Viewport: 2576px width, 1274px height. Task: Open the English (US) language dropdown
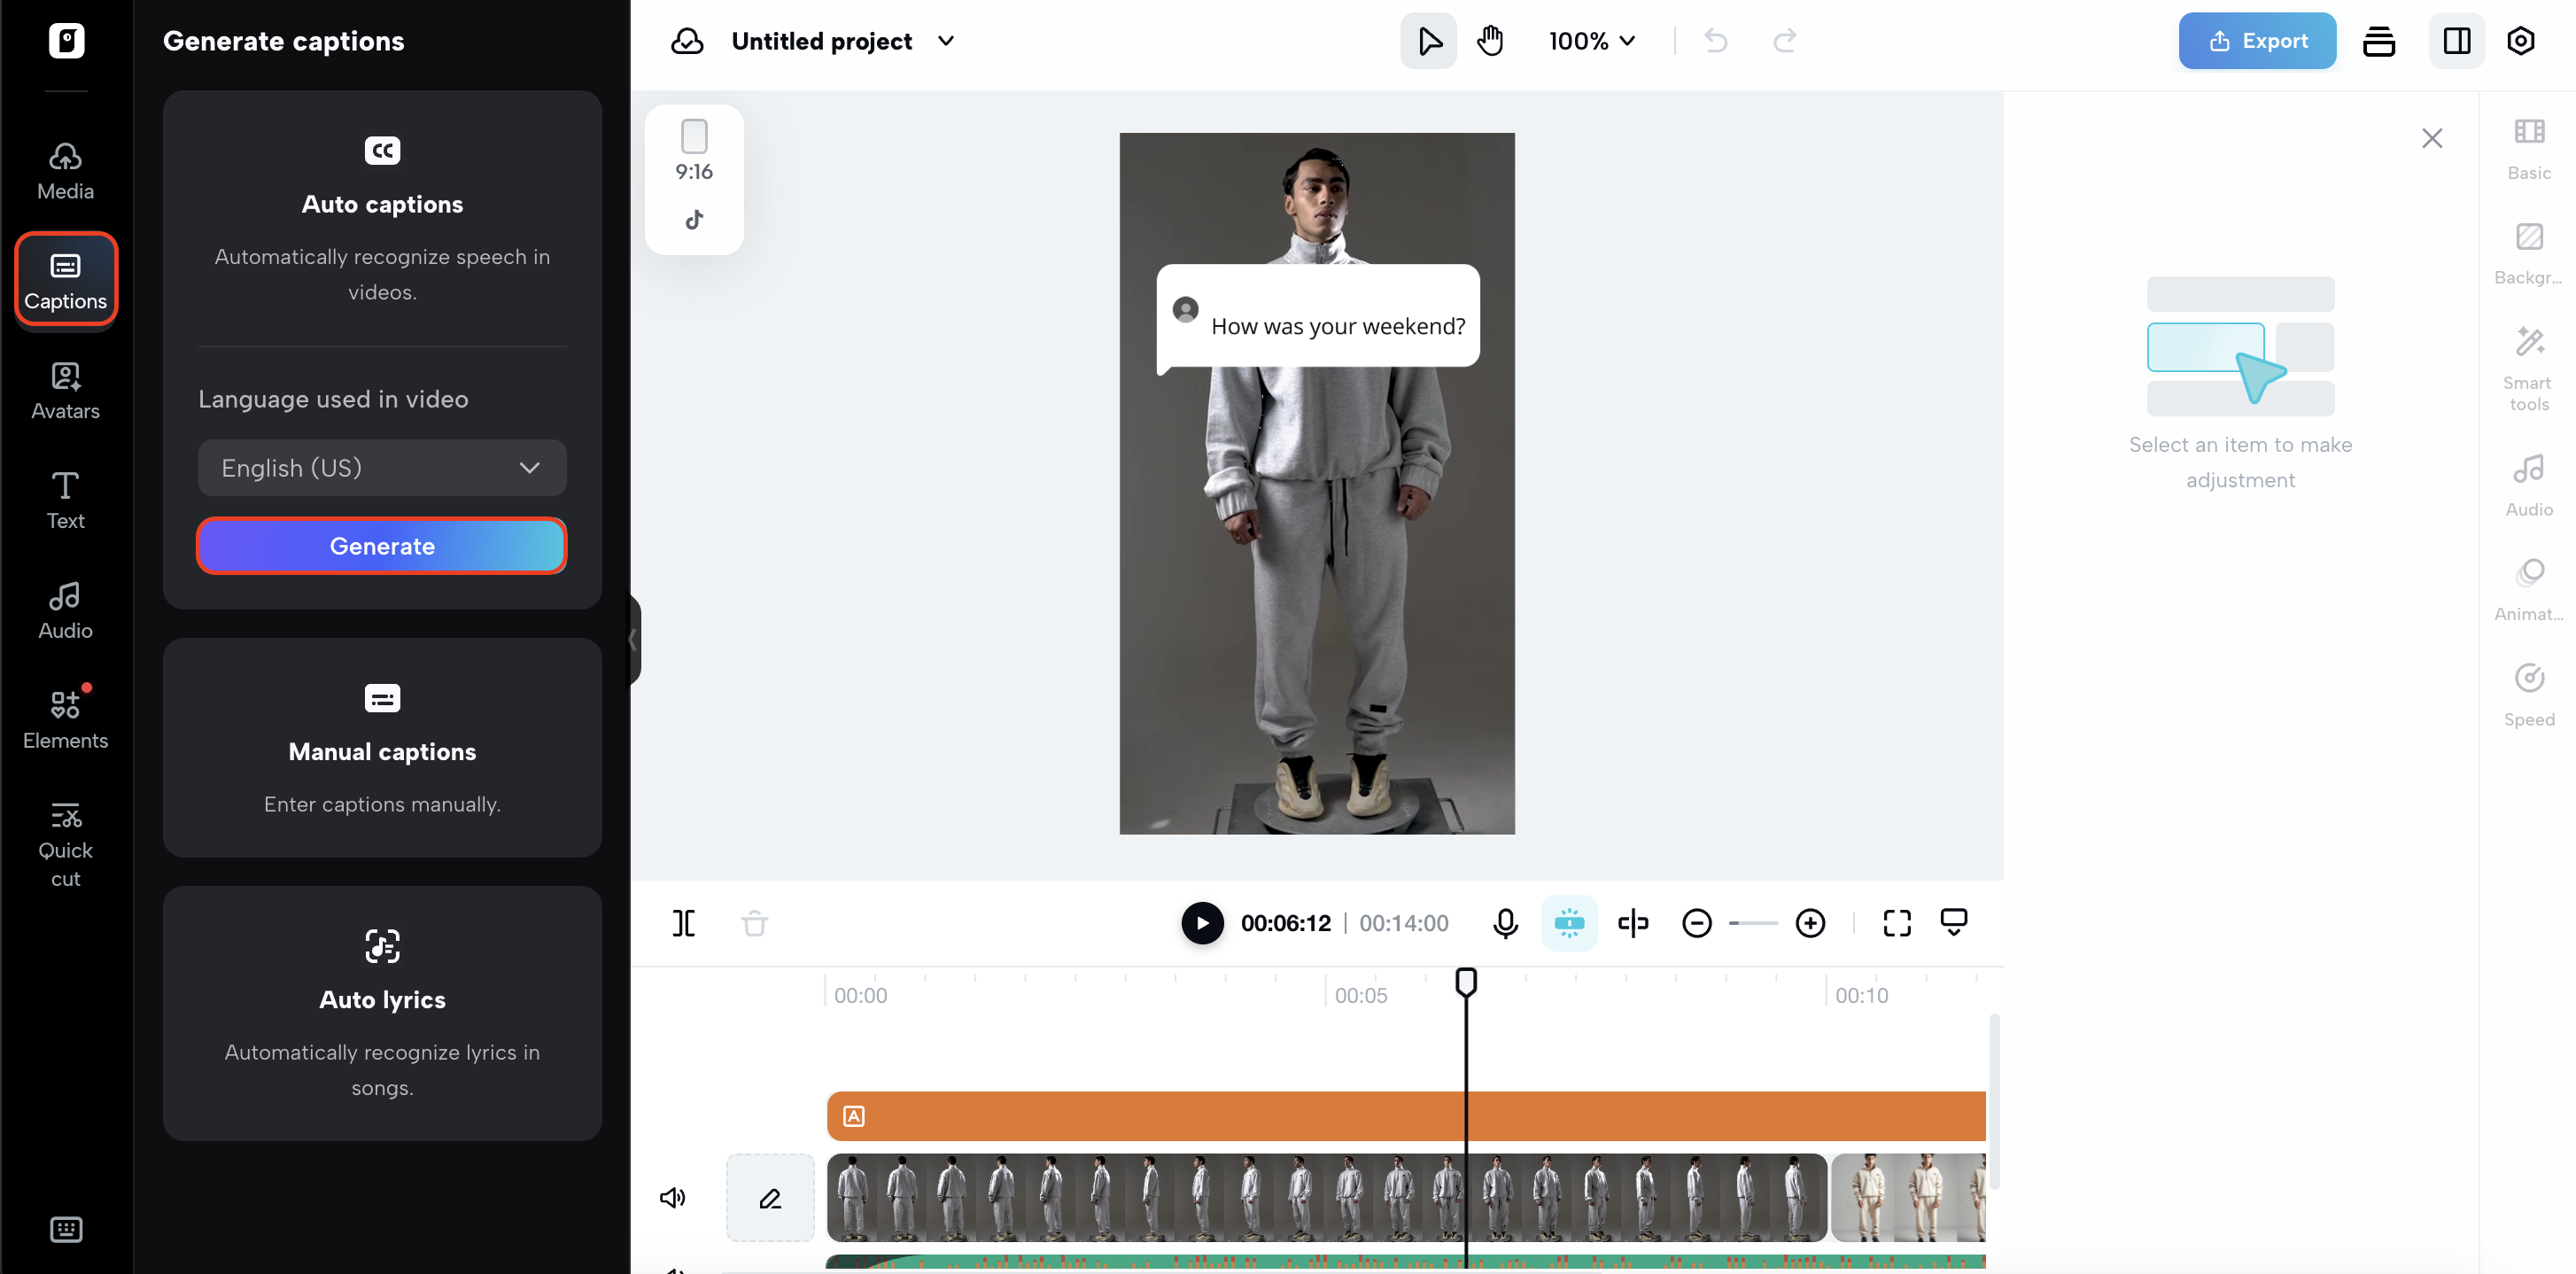click(x=381, y=467)
